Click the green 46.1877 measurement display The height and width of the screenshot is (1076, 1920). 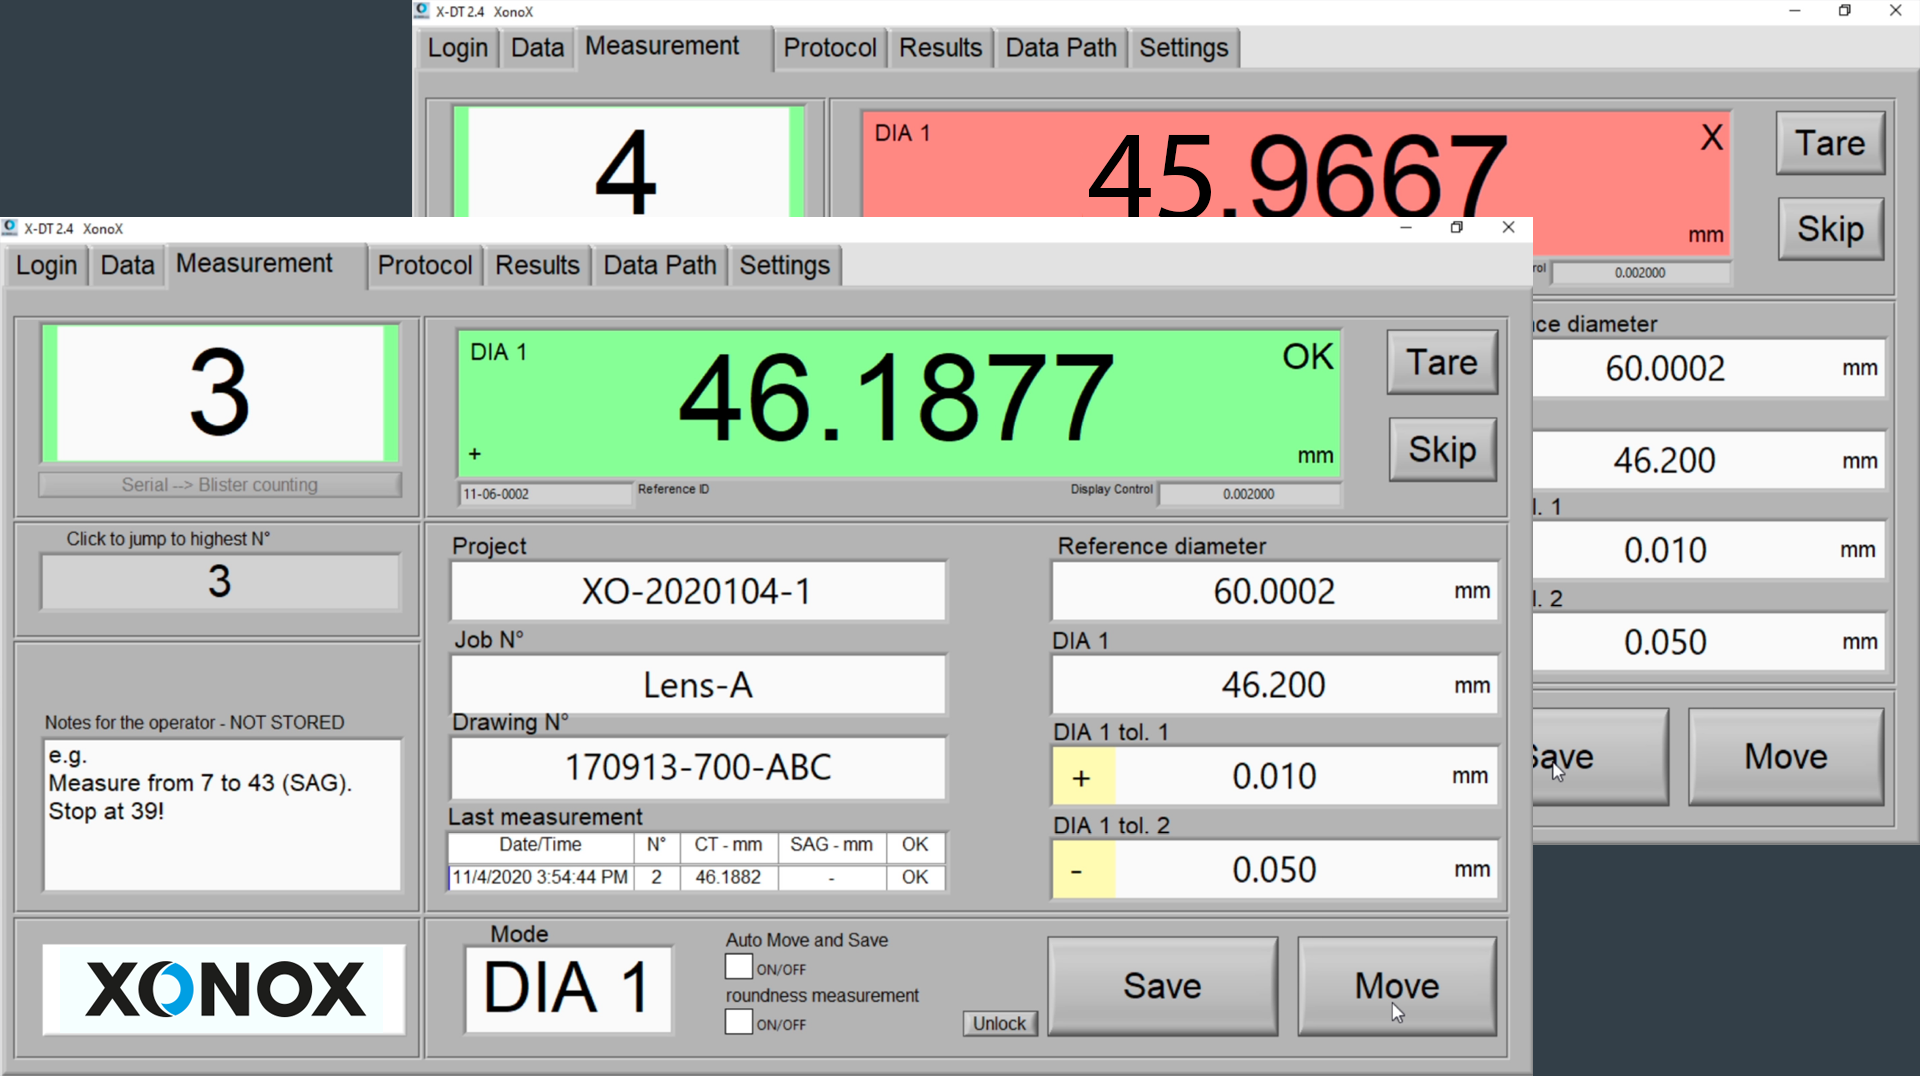pos(897,402)
